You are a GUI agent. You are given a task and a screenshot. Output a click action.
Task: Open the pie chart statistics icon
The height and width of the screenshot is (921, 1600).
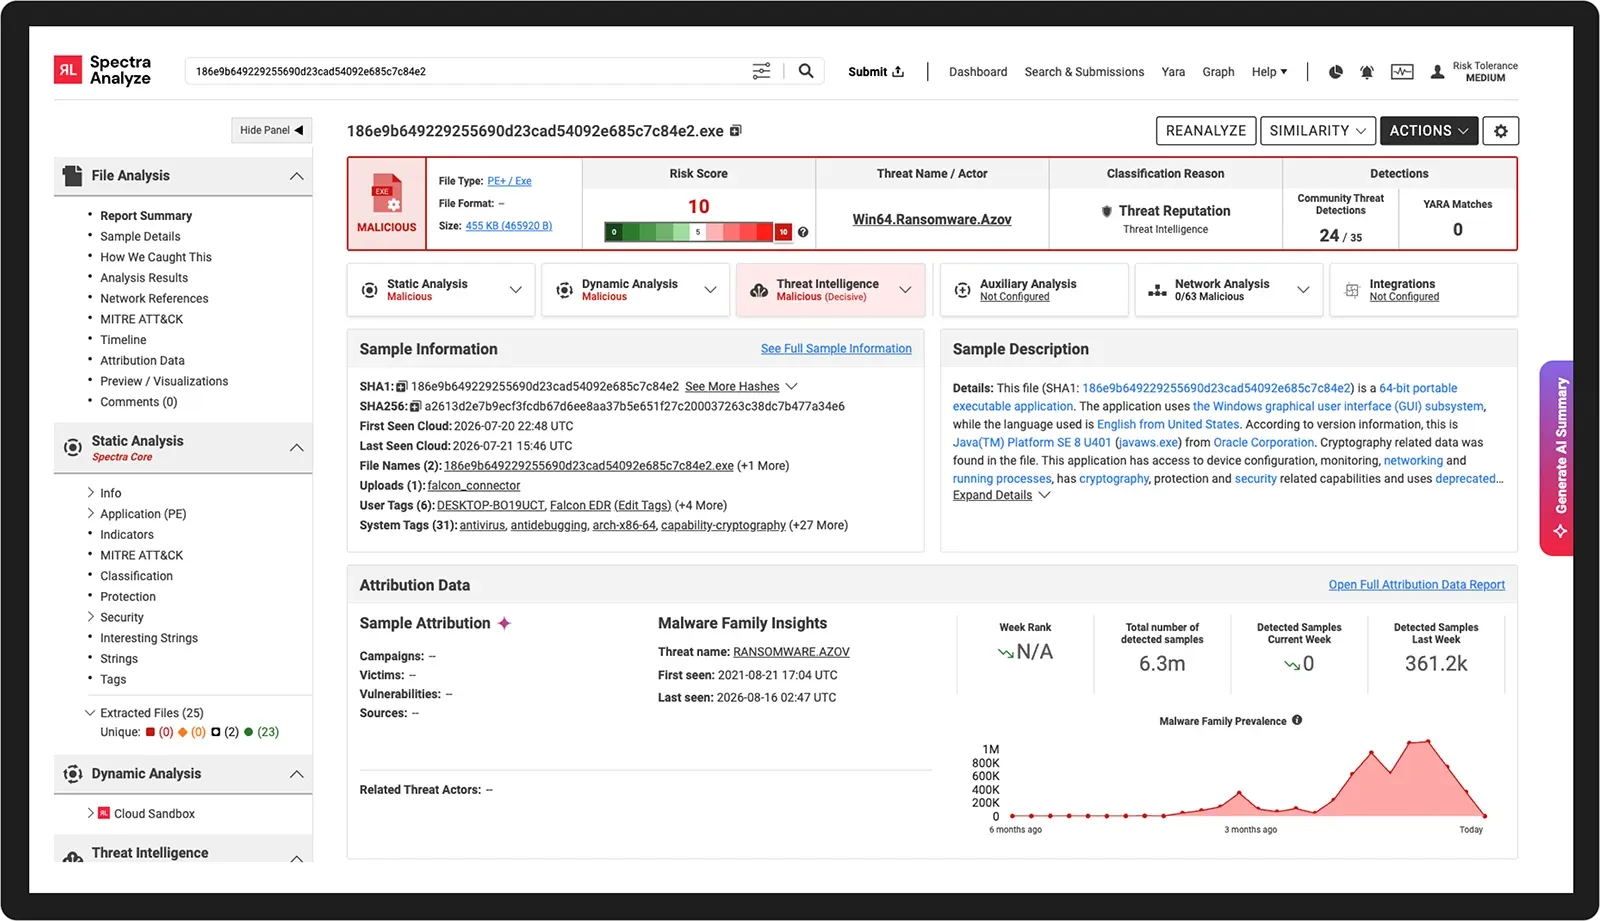point(1335,72)
